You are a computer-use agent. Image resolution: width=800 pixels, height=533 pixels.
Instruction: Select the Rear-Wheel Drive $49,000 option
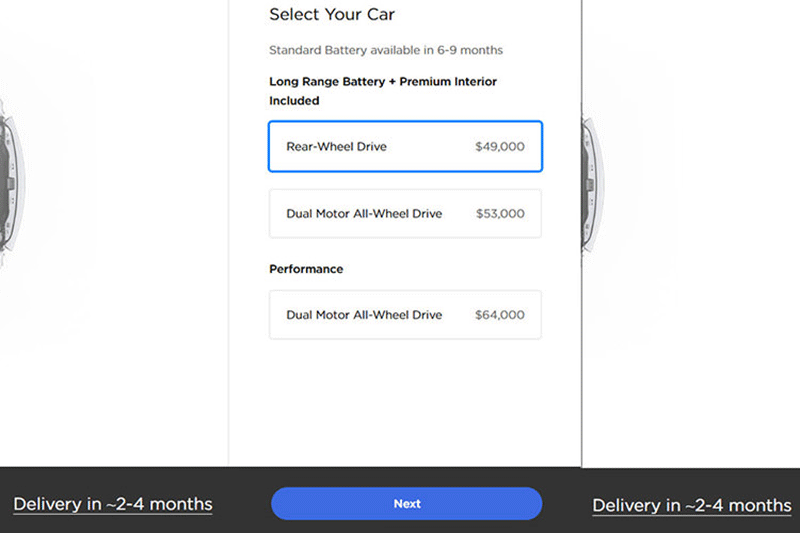[405, 147]
